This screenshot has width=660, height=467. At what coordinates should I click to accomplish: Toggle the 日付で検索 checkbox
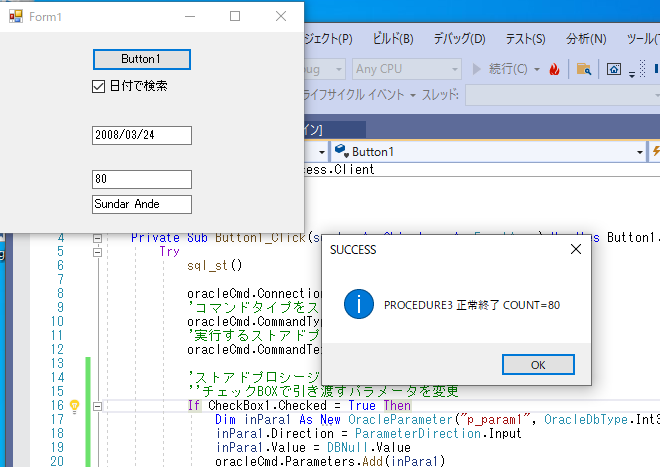[x=98, y=86]
